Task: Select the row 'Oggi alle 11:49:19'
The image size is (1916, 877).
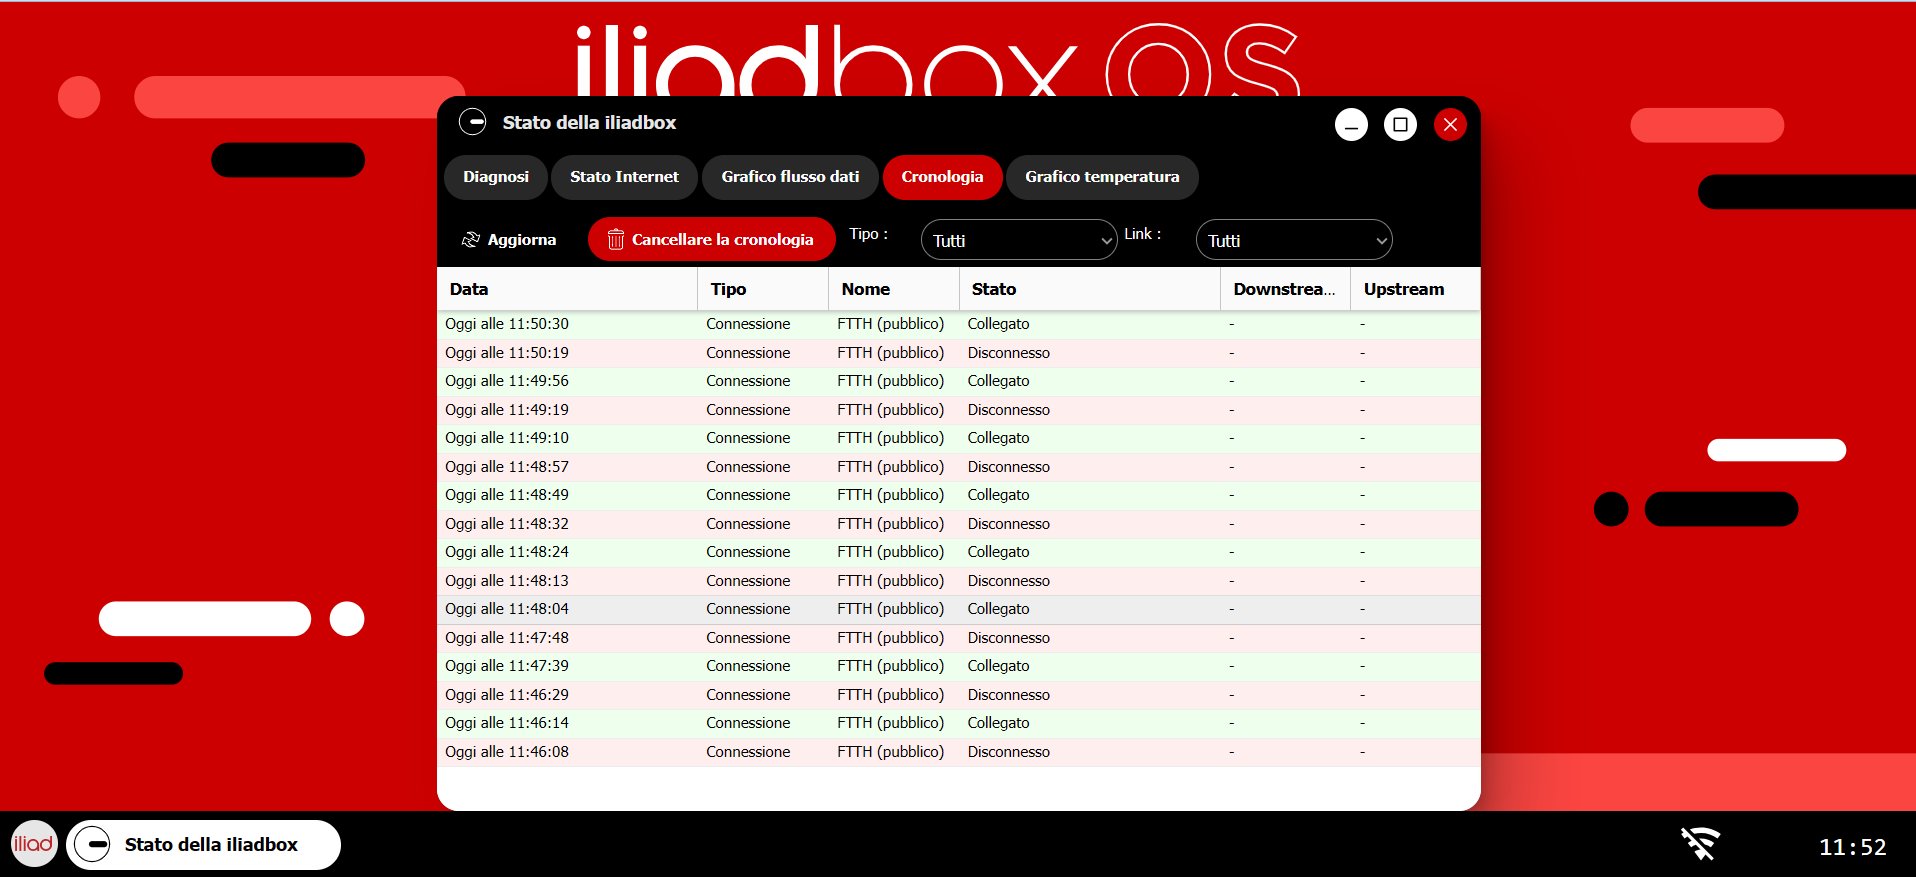Action: point(959,410)
